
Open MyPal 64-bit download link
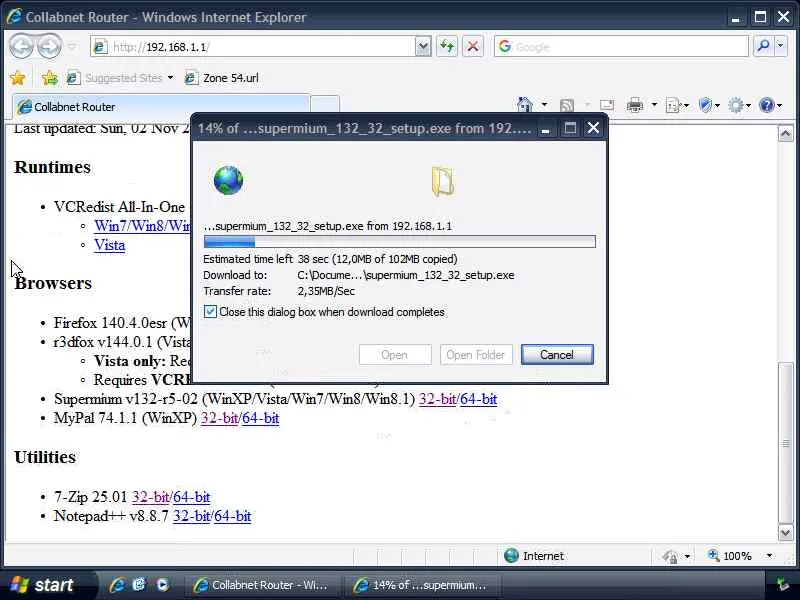tap(261, 418)
